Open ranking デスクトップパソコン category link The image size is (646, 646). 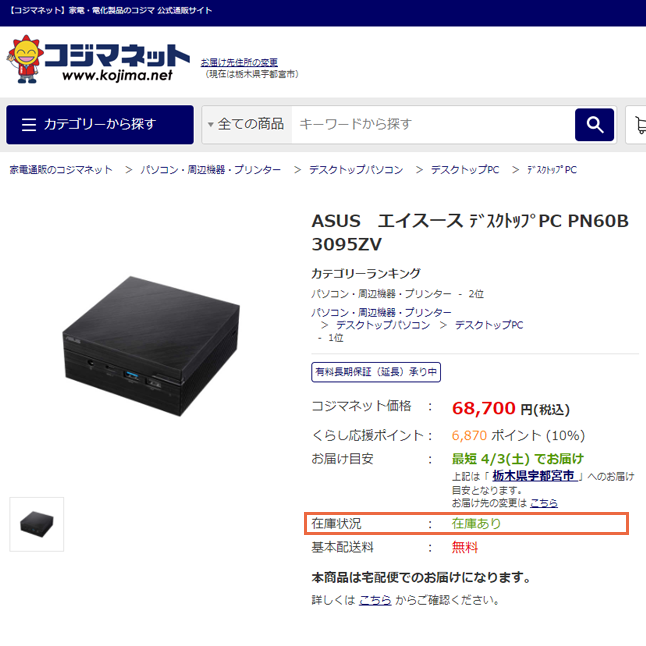(383, 325)
